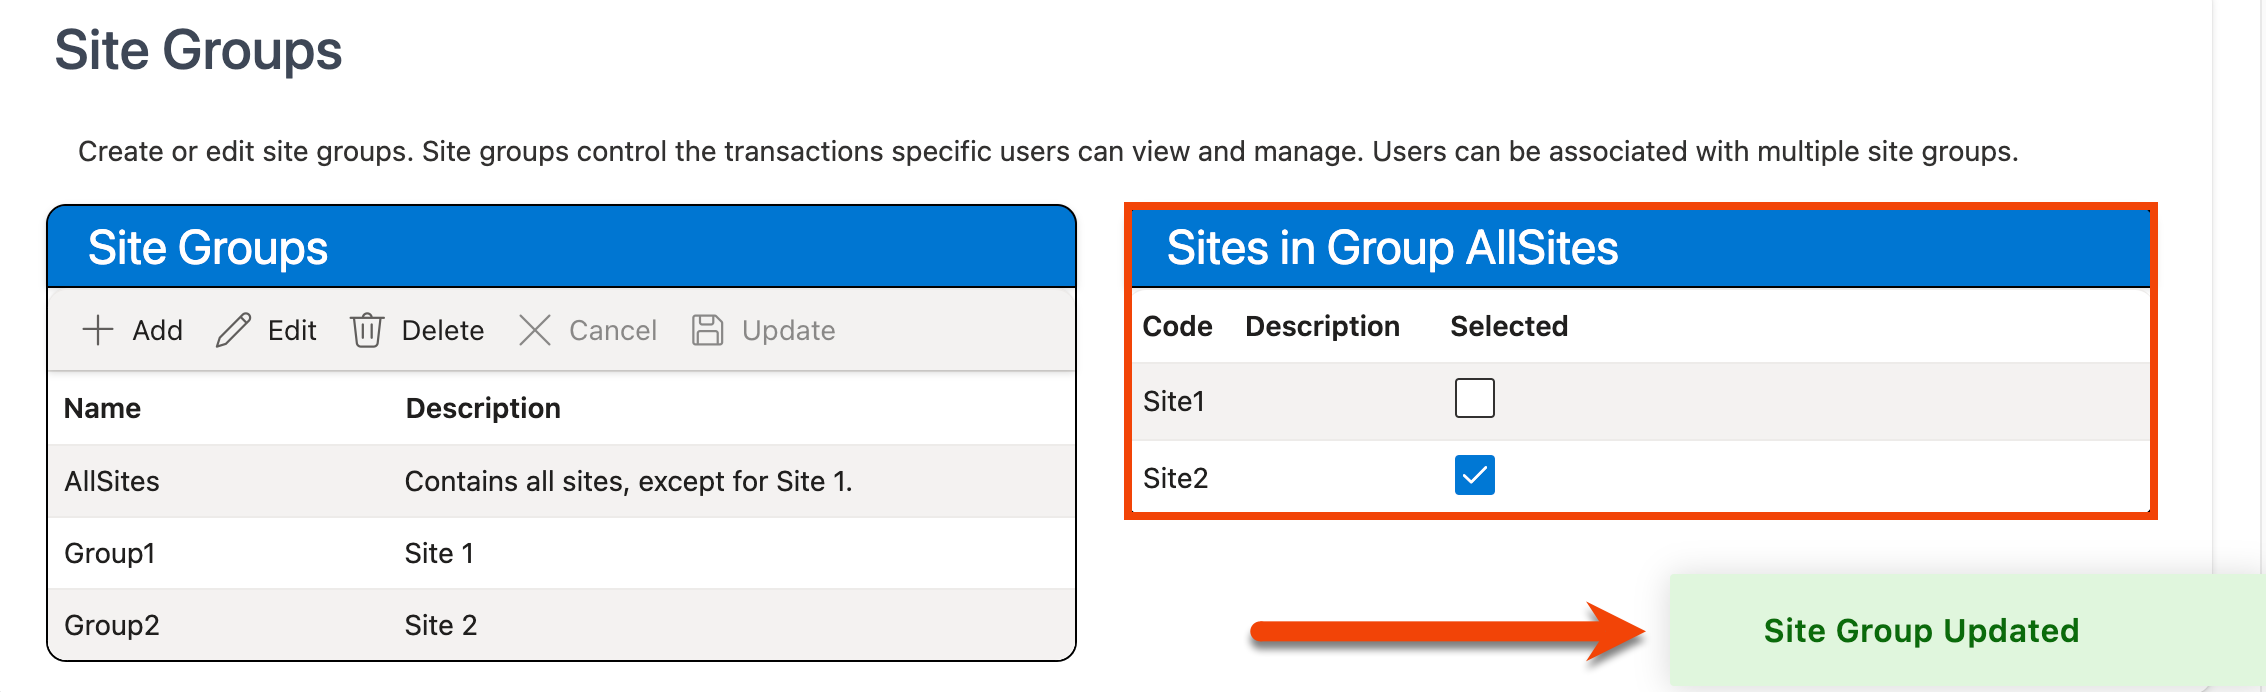Screen dimensions: 2266x692
Task: Select the Group2 name cell
Action: (112, 625)
